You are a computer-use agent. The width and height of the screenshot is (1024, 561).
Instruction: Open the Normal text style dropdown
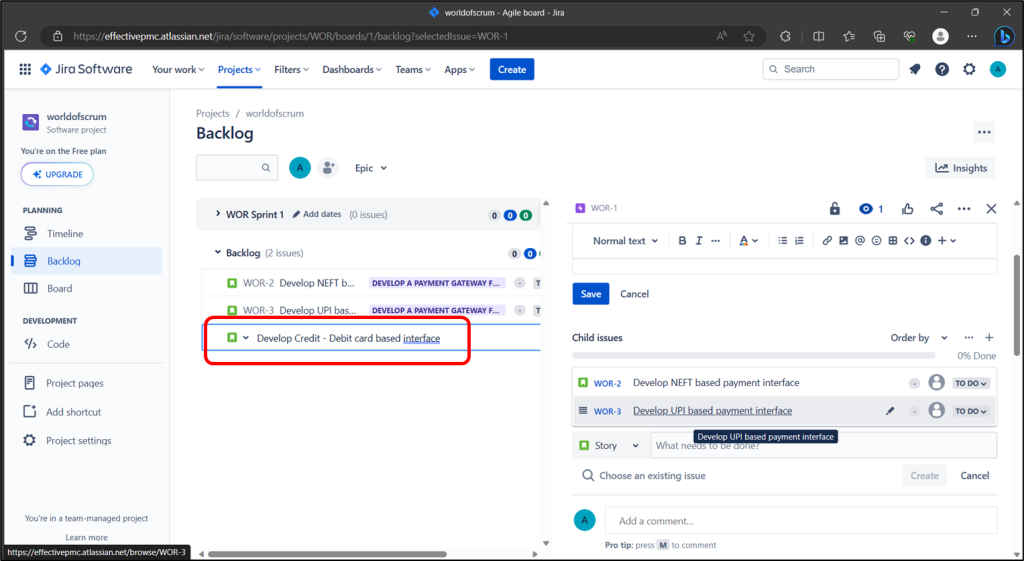[625, 241]
